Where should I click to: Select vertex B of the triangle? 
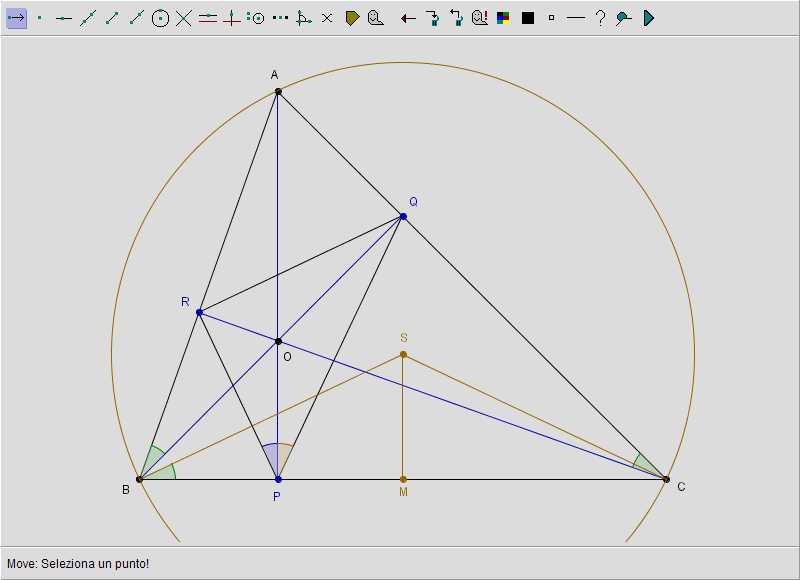[139, 479]
